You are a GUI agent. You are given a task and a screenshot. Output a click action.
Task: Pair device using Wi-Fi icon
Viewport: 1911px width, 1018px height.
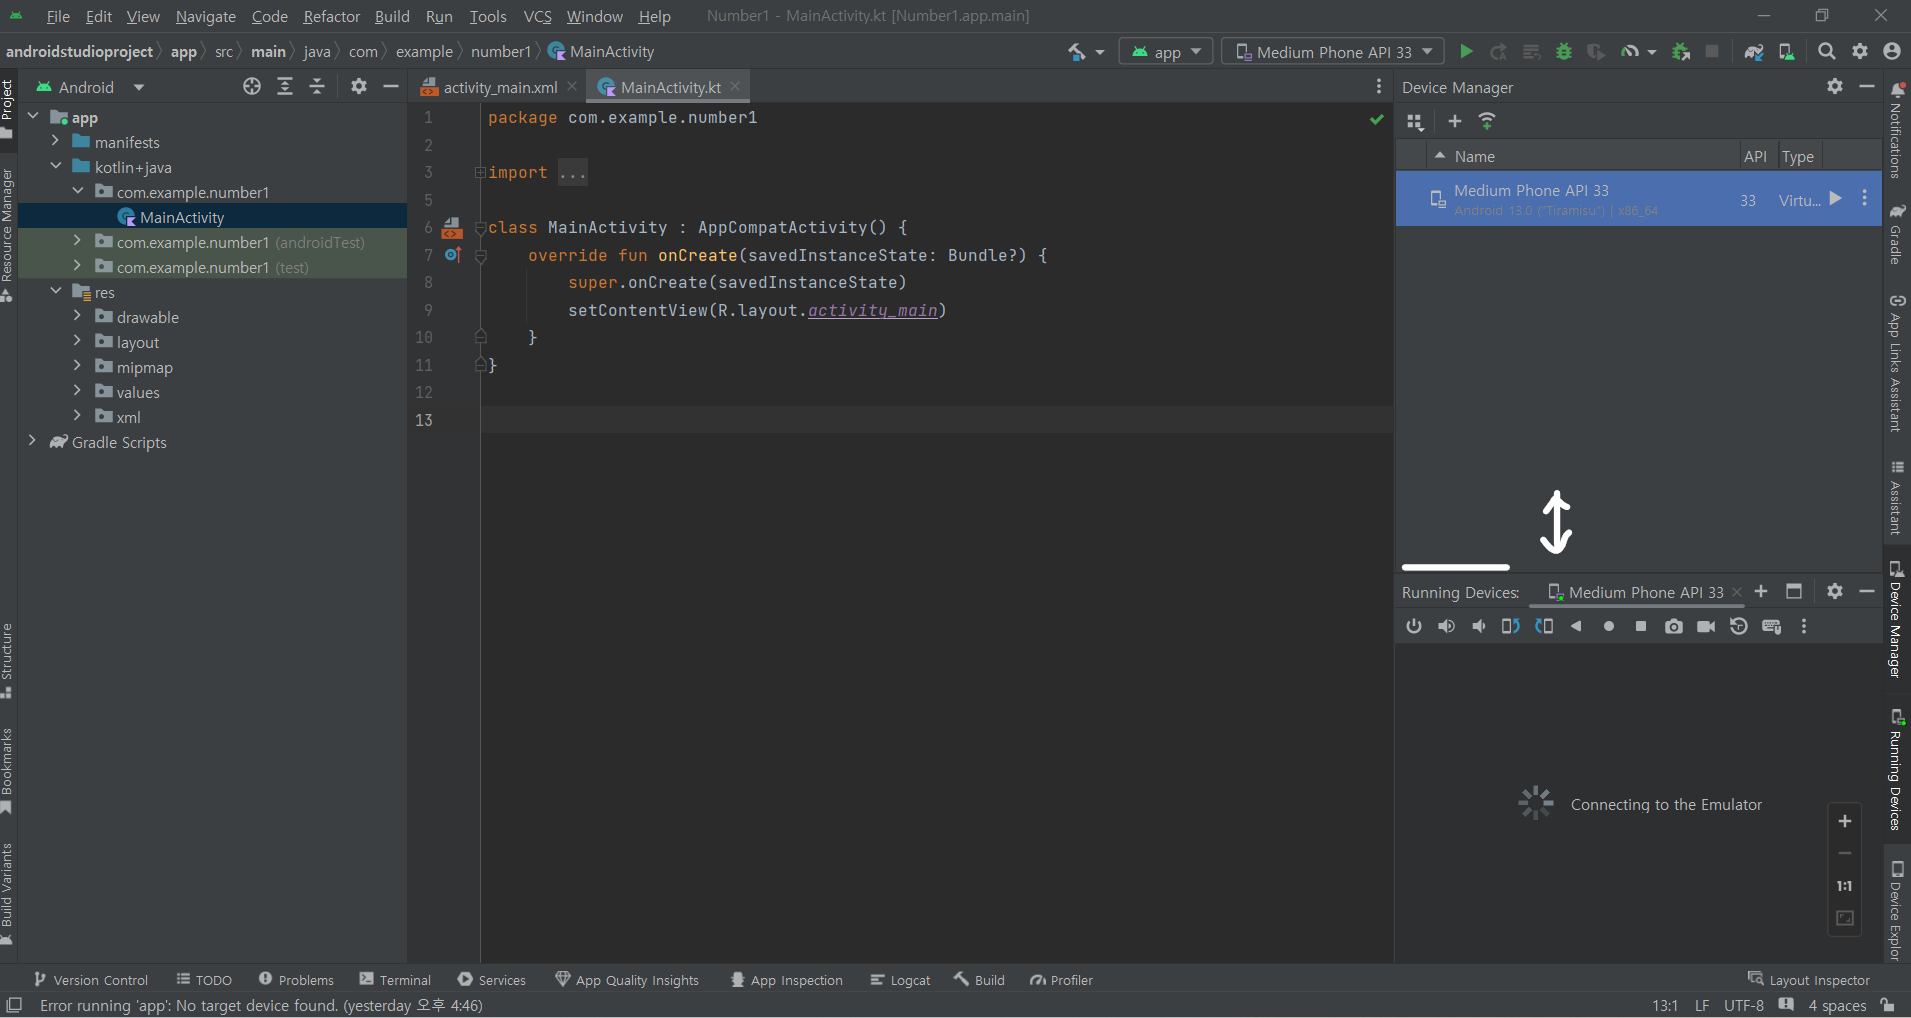(x=1487, y=121)
